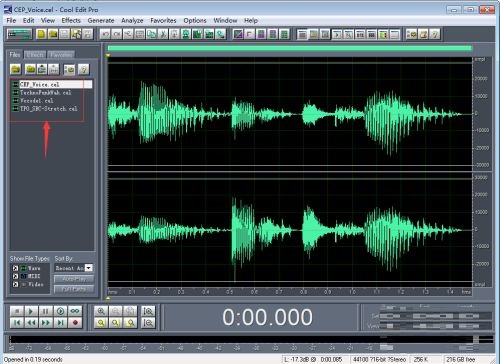Click the horizontal Zoom In magnifier icon
Image resolution: width=500 pixels, height=364 pixels.
(x=101, y=311)
